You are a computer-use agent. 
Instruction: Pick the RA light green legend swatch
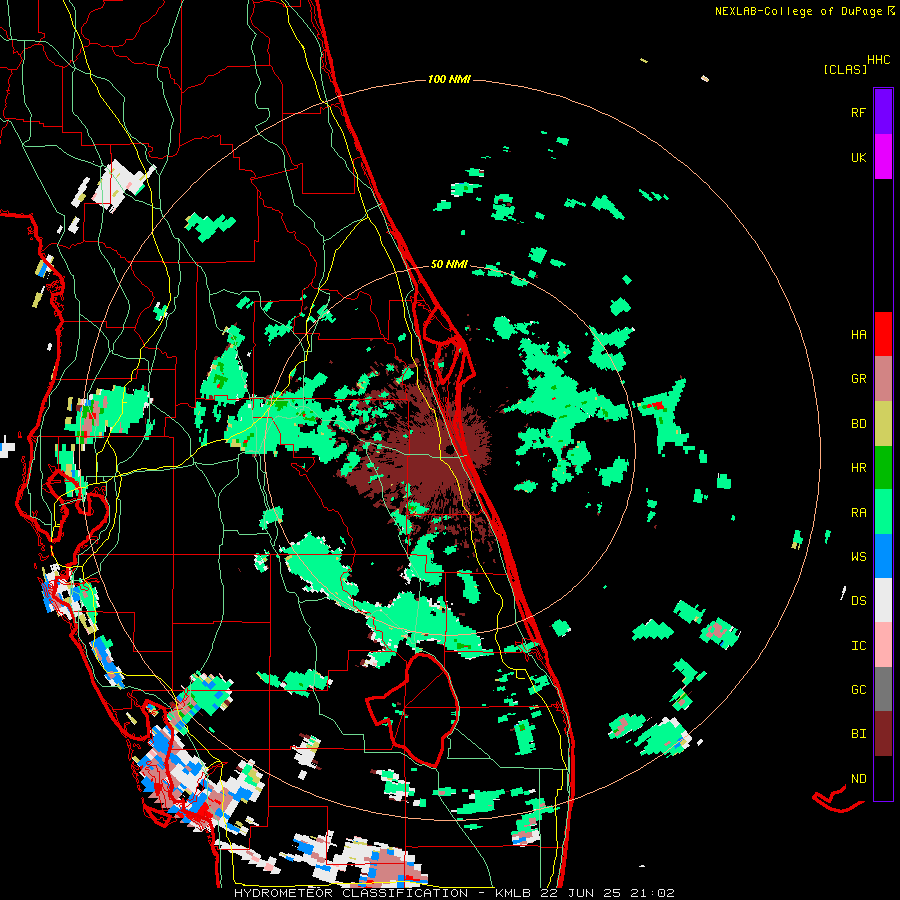coord(883,512)
